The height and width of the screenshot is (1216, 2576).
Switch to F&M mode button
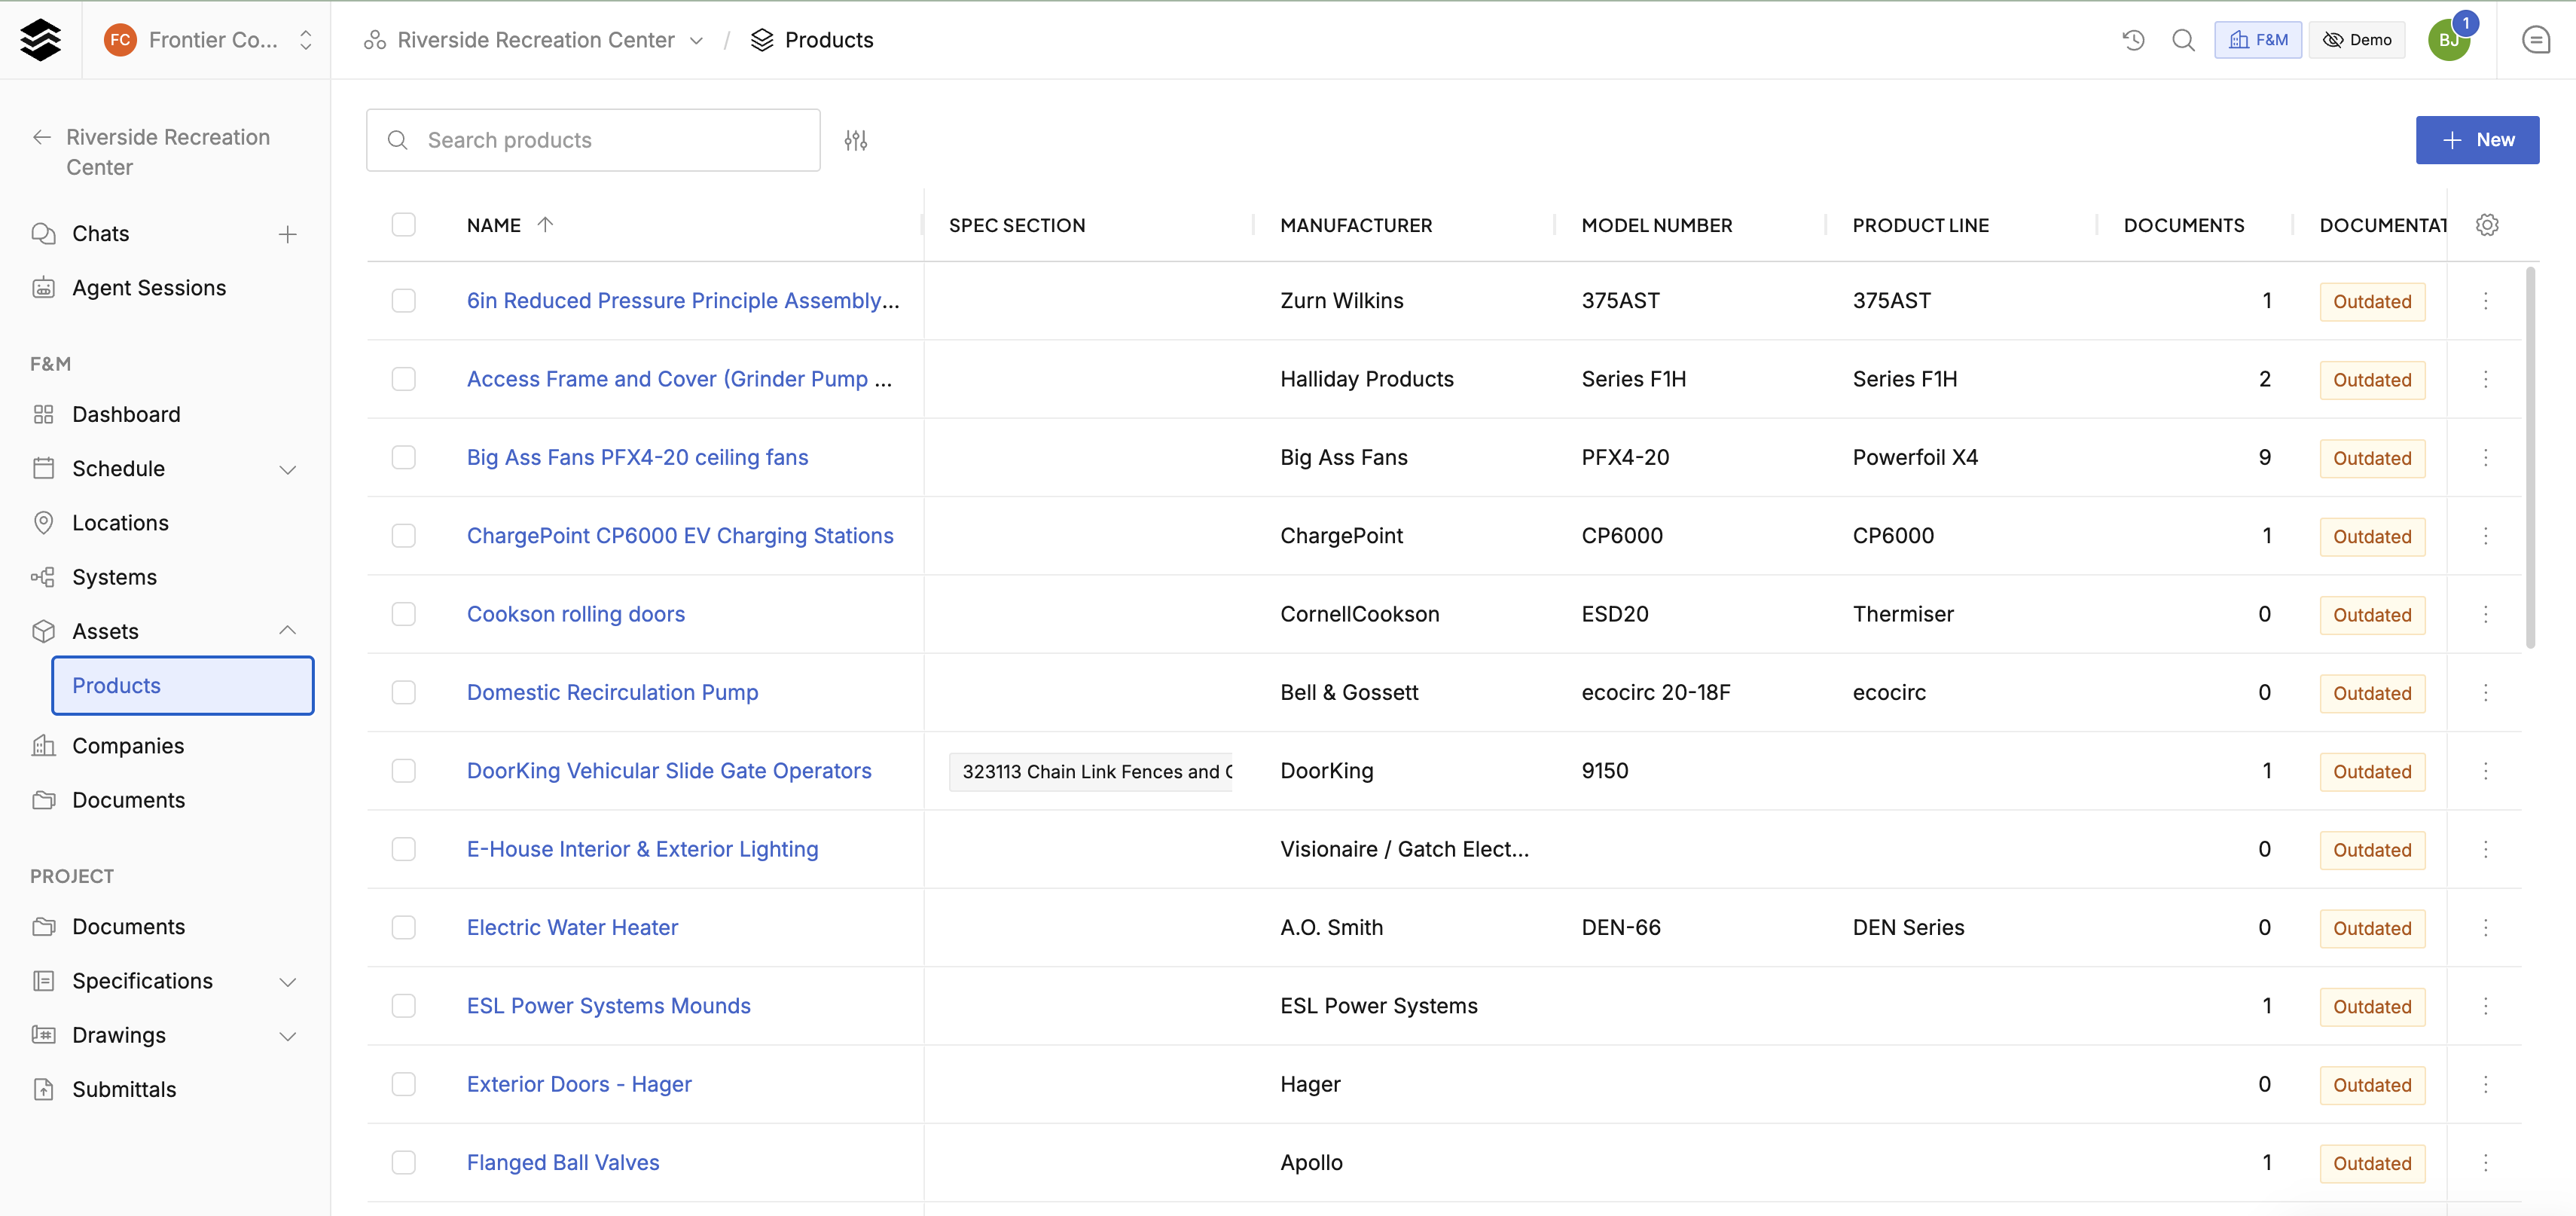pos(2257,40)
